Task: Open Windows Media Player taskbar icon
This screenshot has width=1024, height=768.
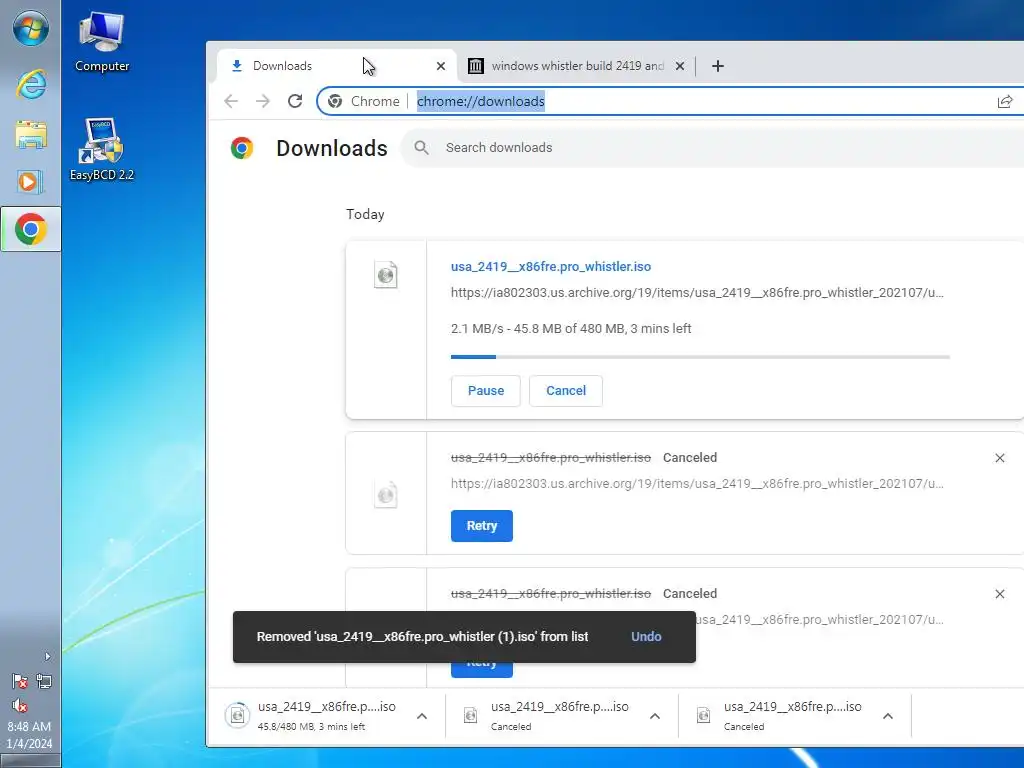Action: click(31, 181)
